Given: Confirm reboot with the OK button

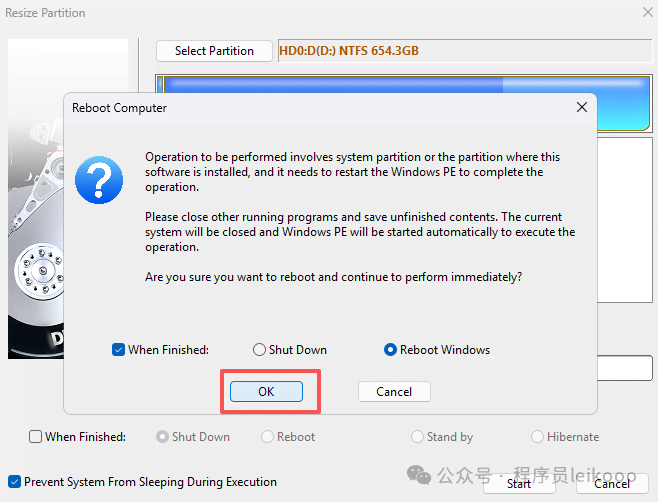Looking at the screenshot, I should point(266,392).
